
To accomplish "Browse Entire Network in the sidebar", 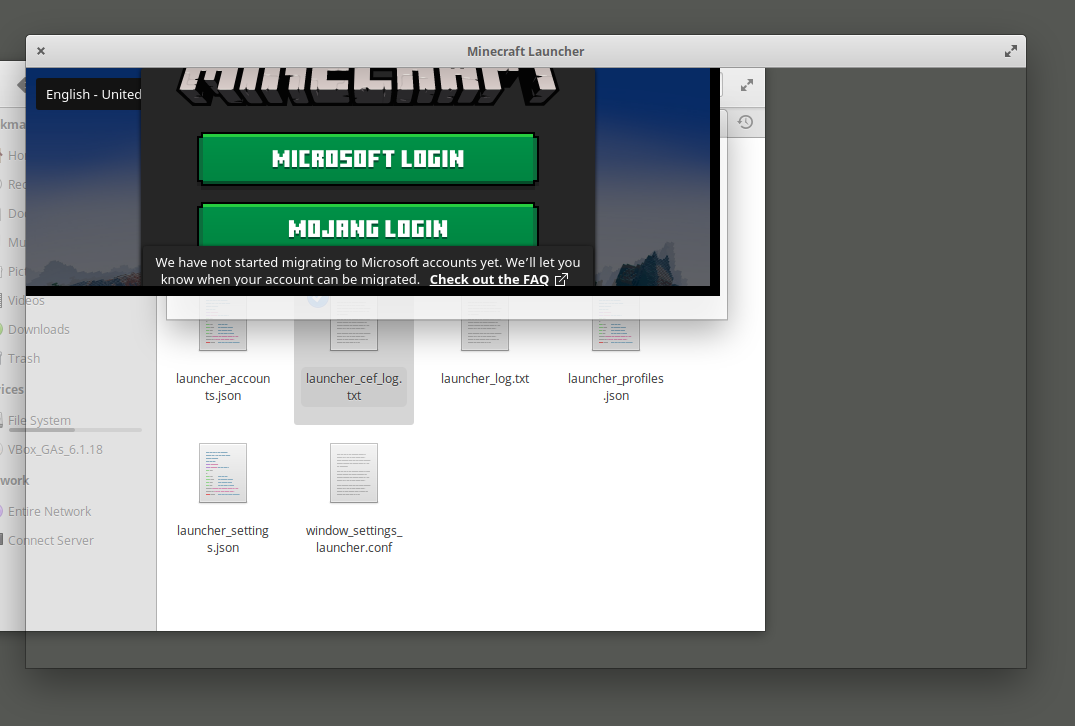I will [49, 511].
